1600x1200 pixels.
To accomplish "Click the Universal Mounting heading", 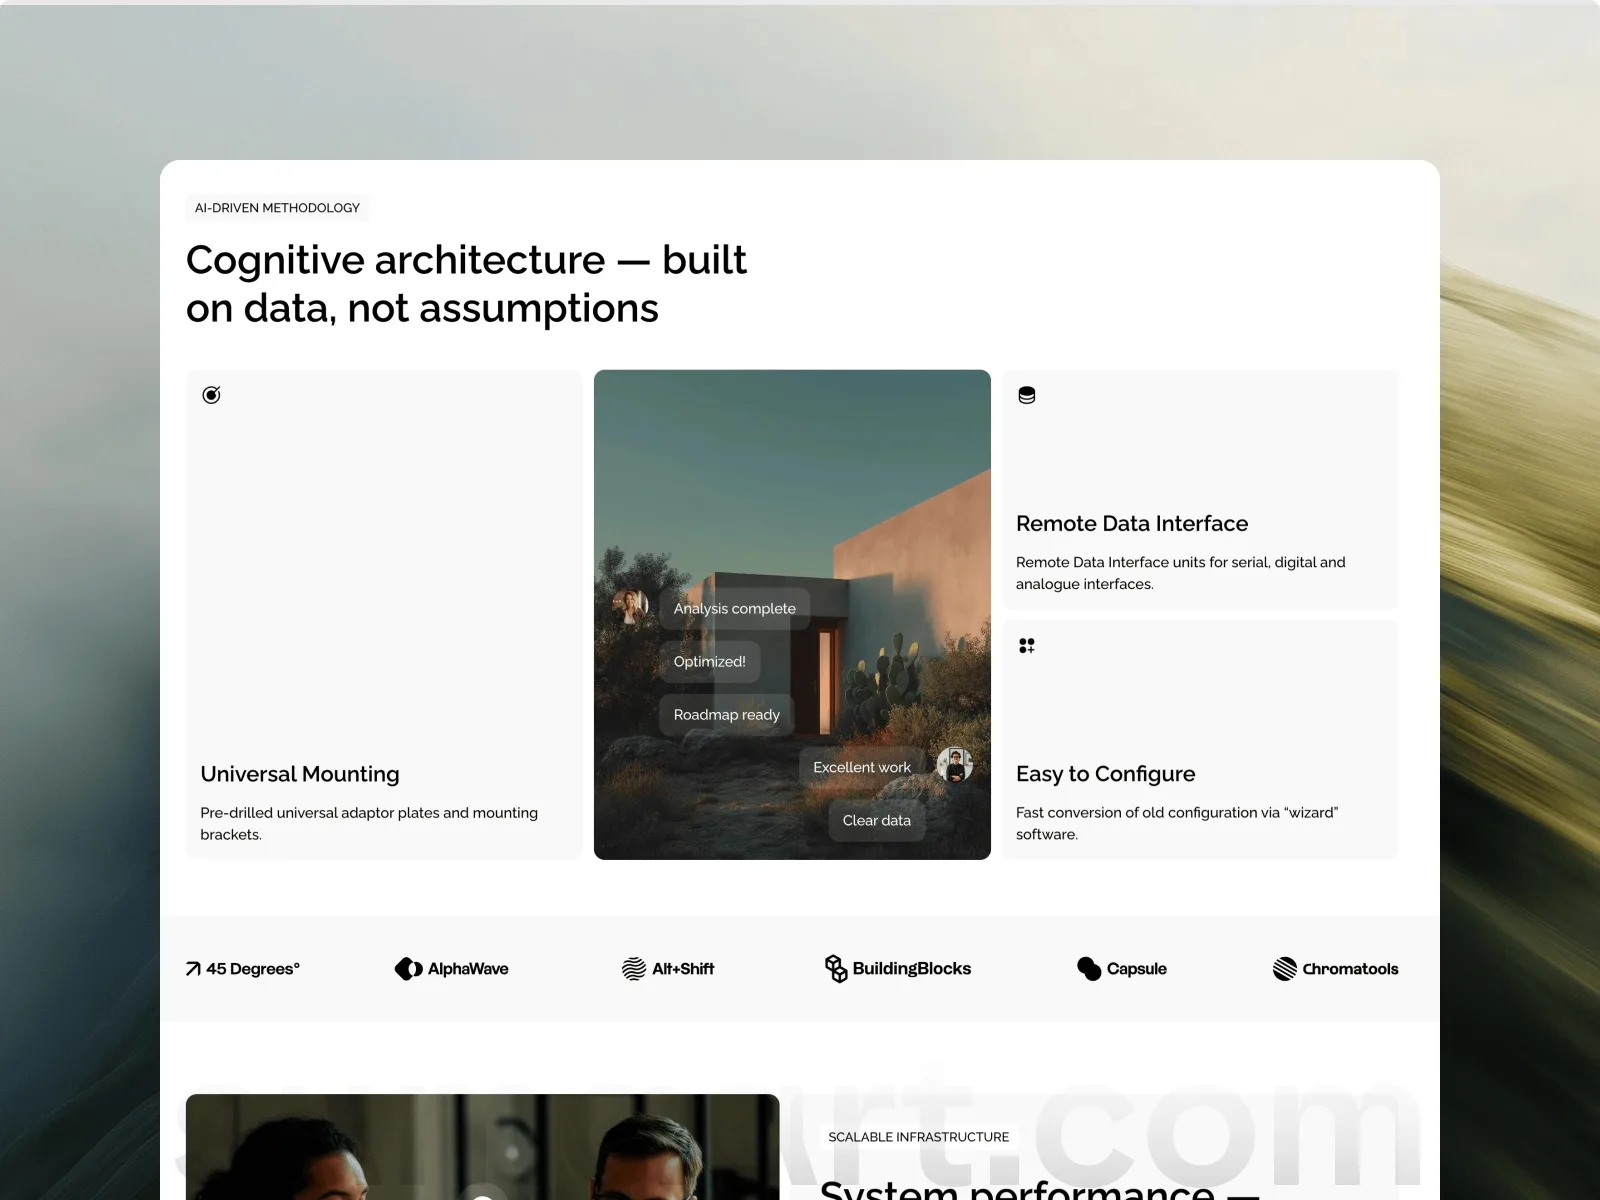I will (300, 774).
